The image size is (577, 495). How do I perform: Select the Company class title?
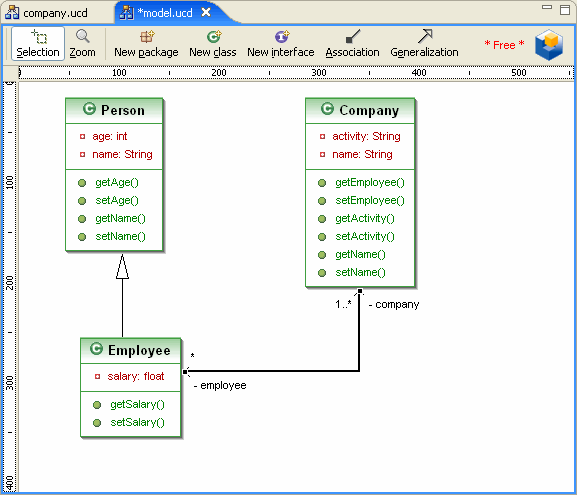(369, 110)
